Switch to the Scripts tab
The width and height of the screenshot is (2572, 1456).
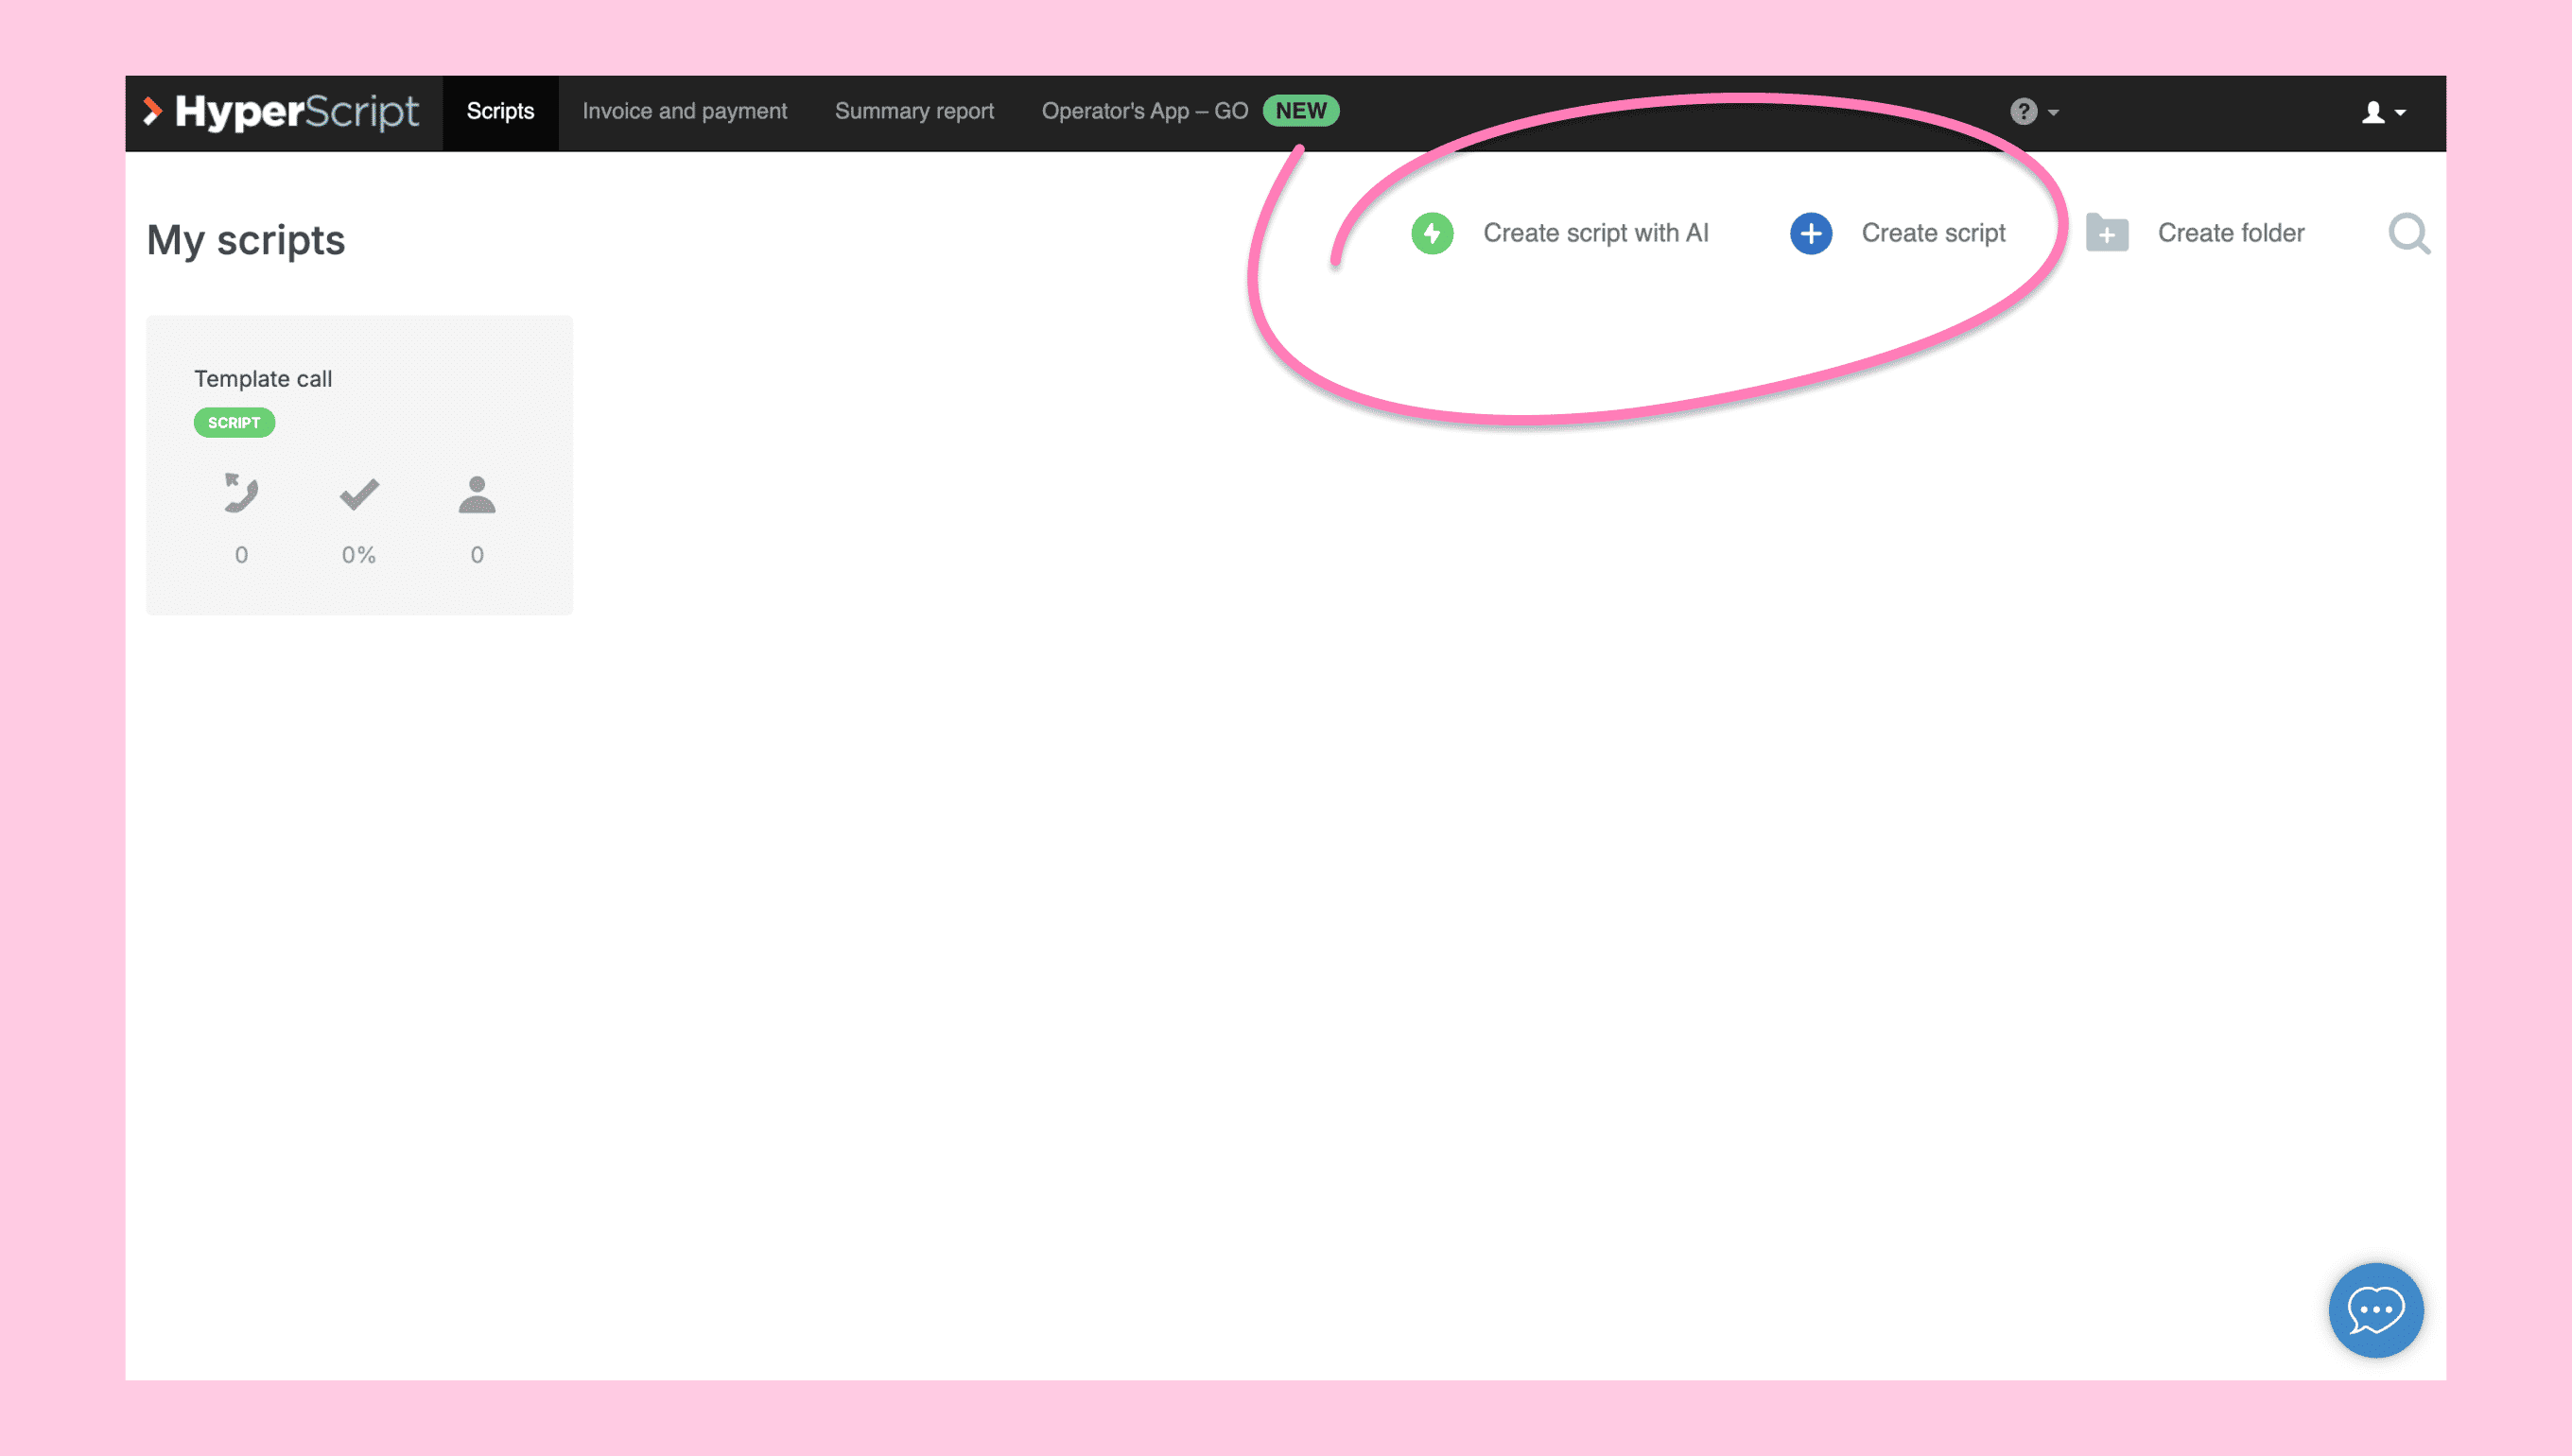coord(500,112)
